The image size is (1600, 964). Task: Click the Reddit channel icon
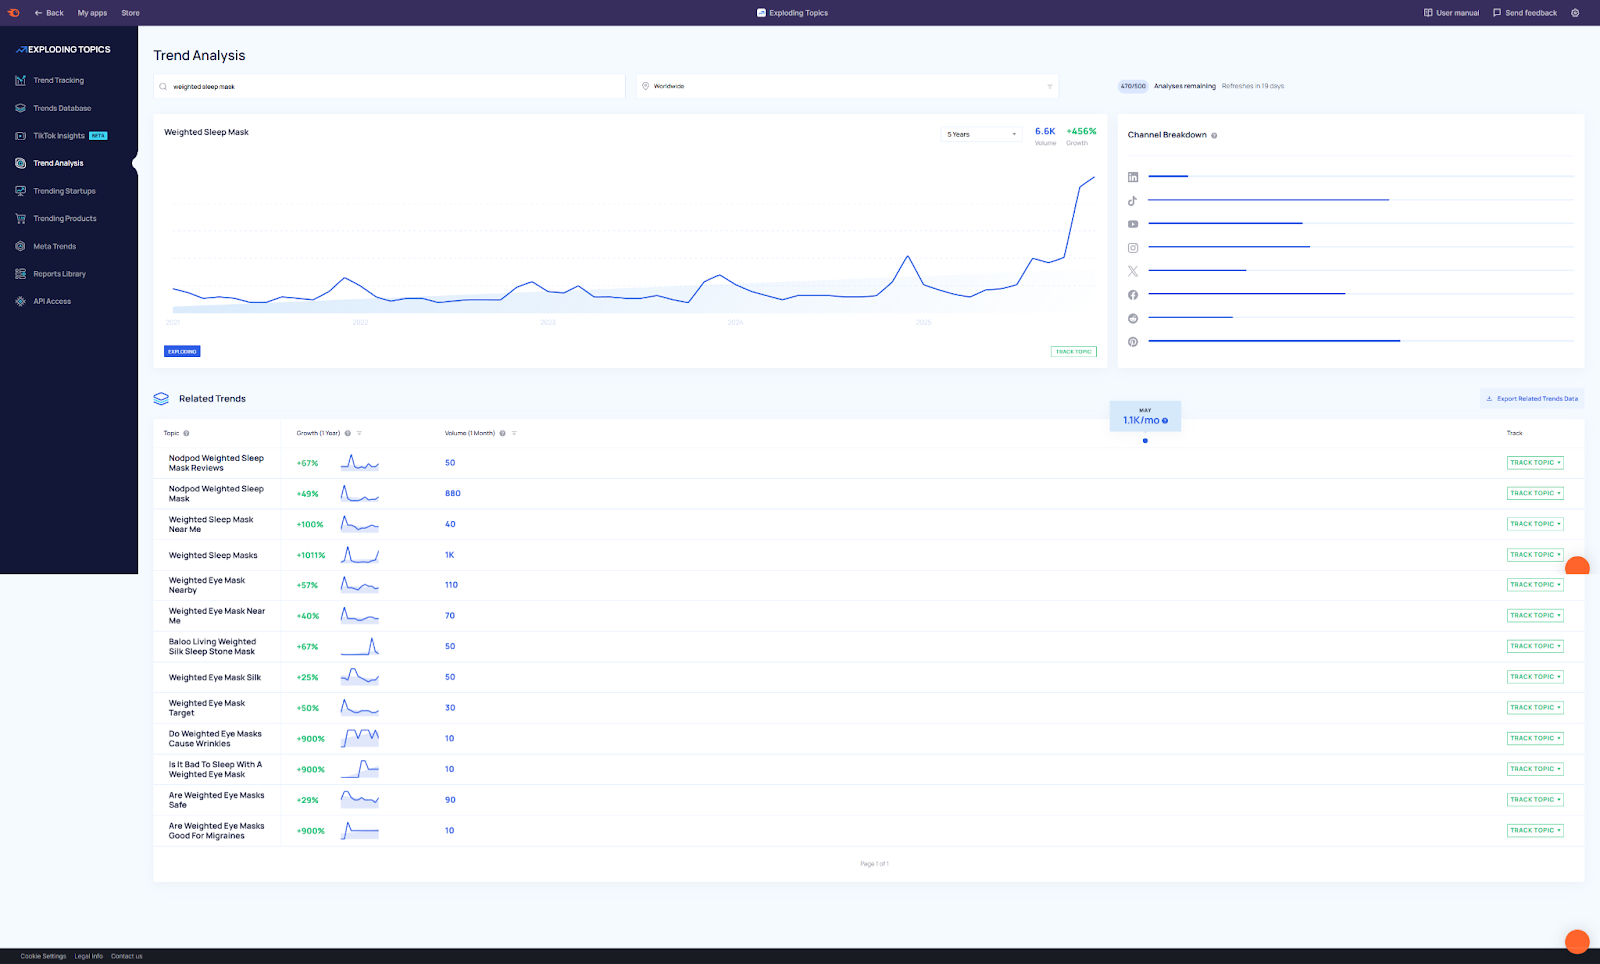[1133, 318]
